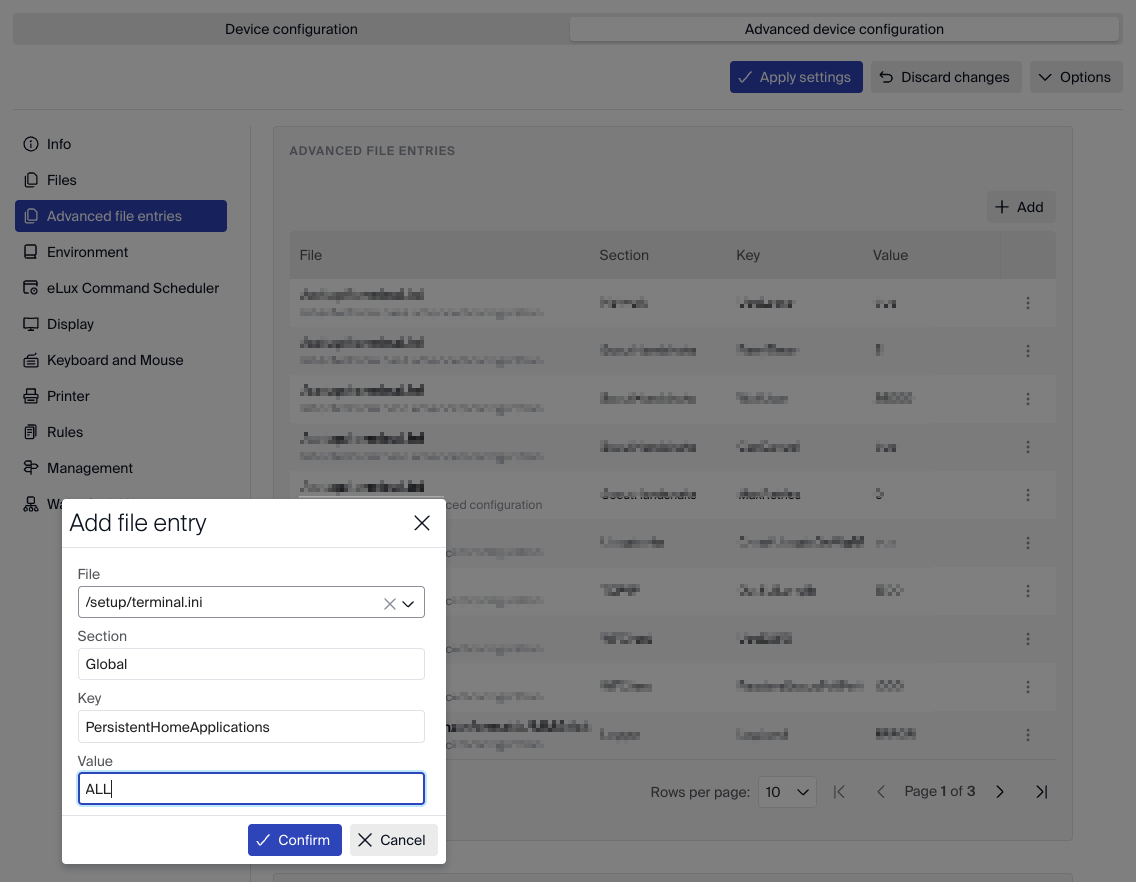Click the Keyboard and Mouse icon
Screen dimensions: 1136x882
pos(31,360)
